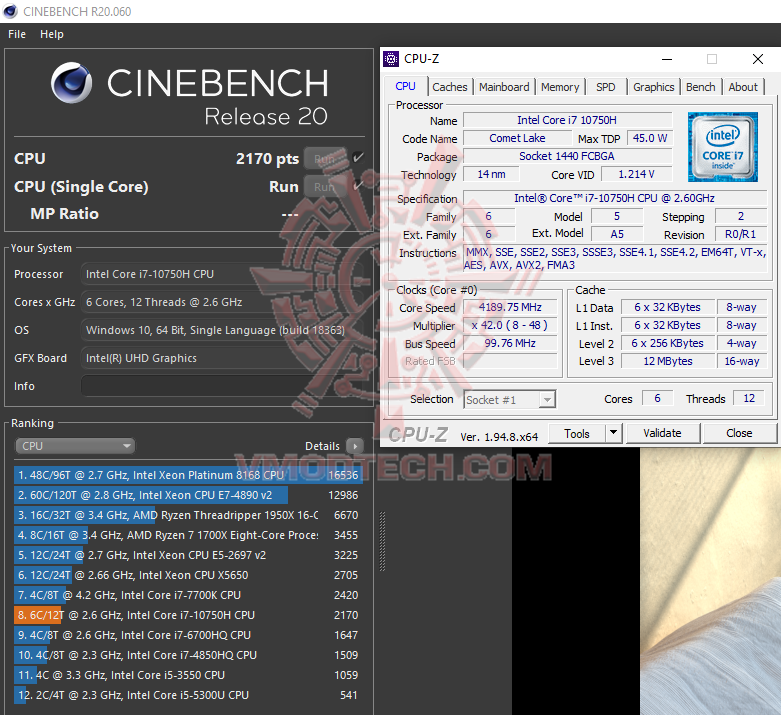Close the CPU-Z window with X
Image resolution: width=781 pixels, height=715 pixels.
pyautogui.click(x=758, y=59)
